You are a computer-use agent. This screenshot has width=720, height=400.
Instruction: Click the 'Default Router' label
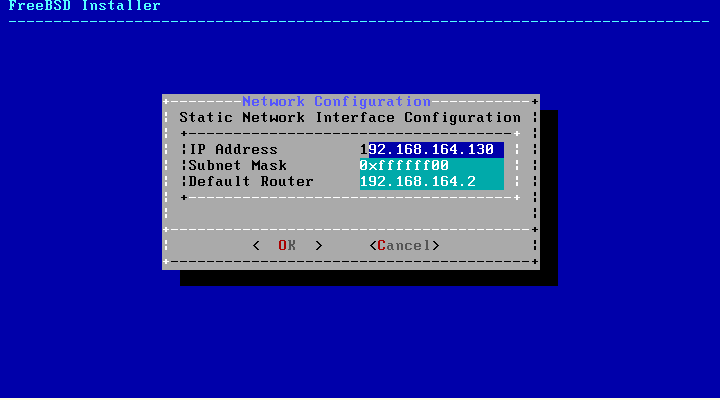coord(251,181)
